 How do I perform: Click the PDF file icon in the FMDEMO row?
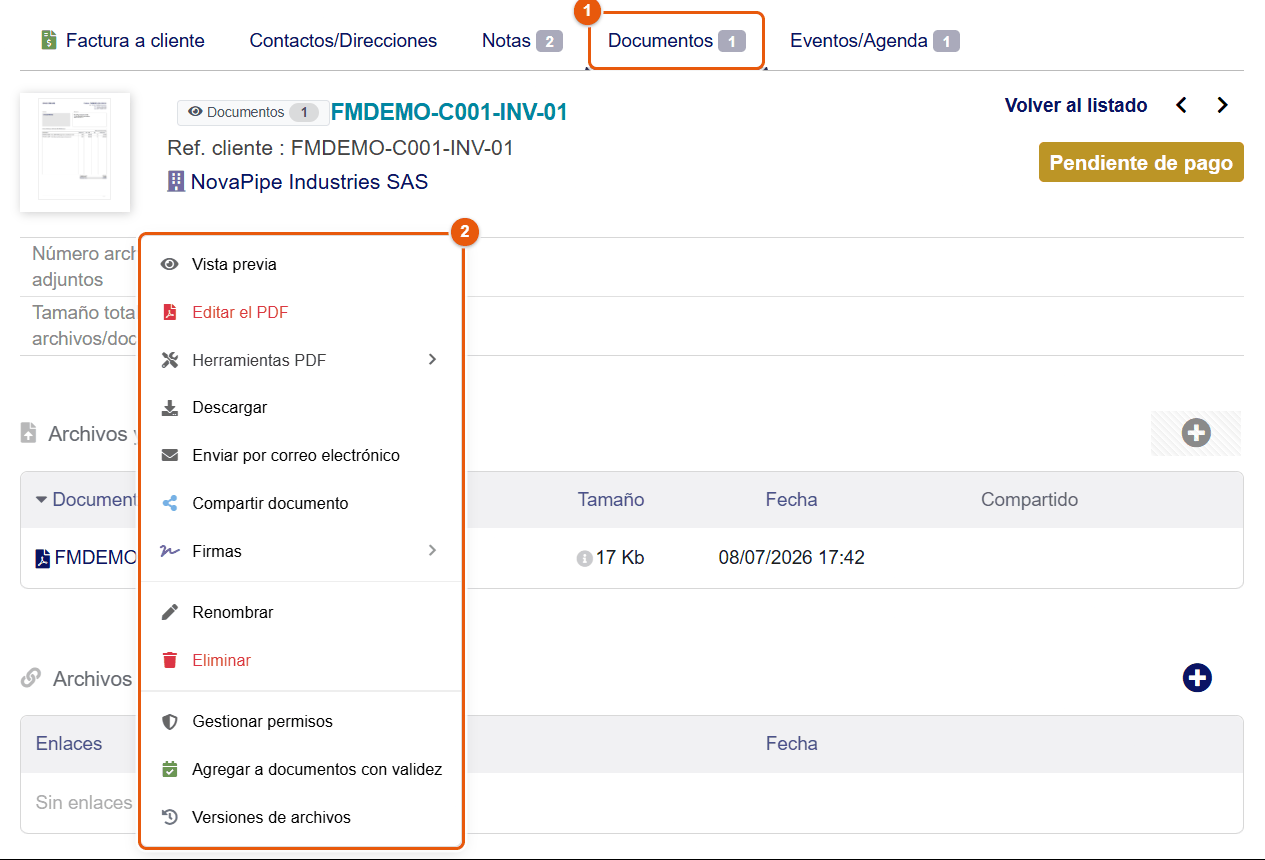(x=42, y=558)
